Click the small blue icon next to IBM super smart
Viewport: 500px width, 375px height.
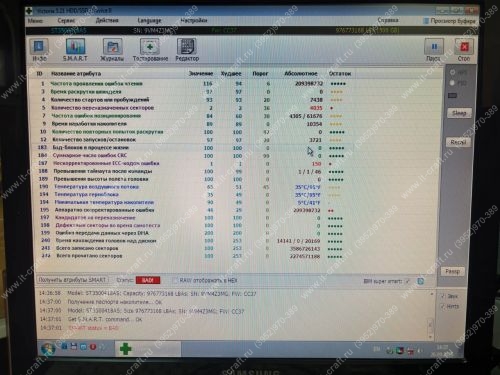point(421,281)
